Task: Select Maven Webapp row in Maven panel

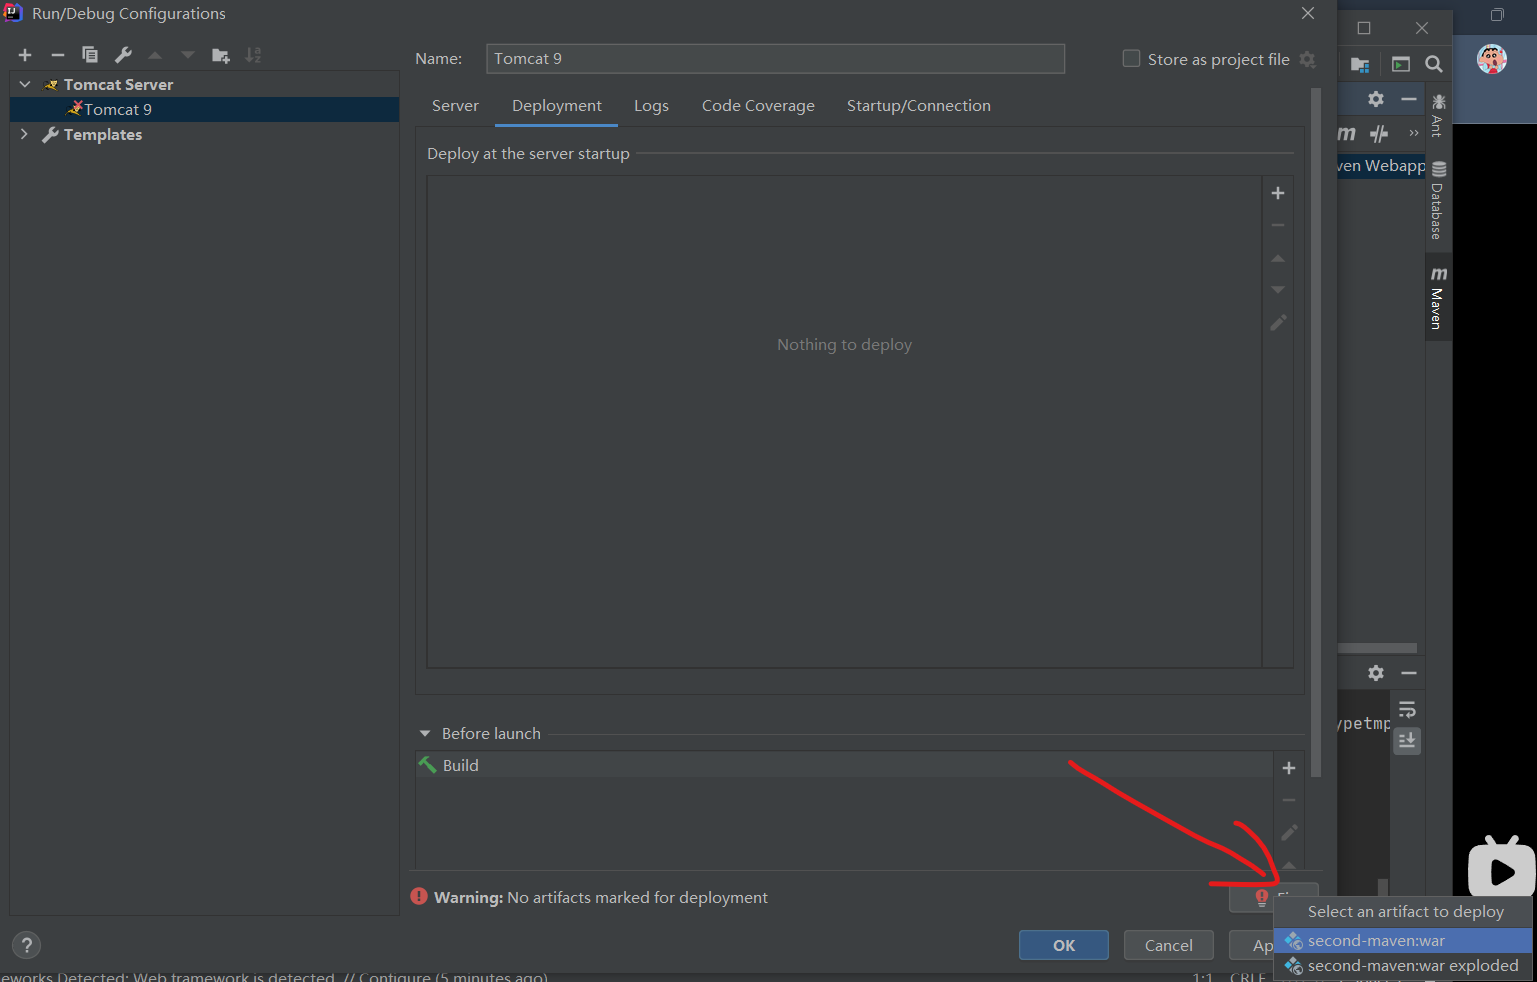Action: click(1381, 165)
